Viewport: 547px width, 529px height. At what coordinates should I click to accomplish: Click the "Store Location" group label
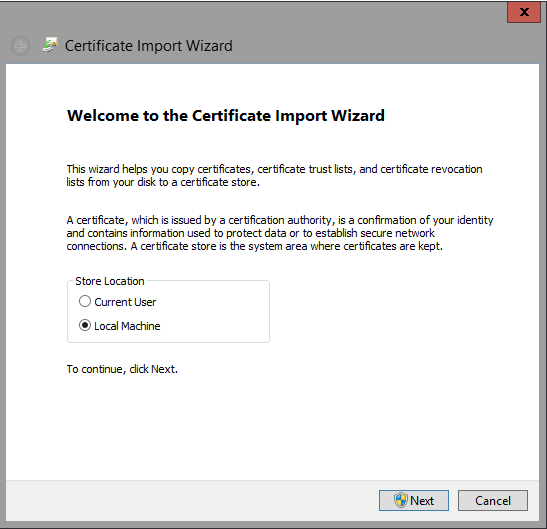coord(110,281)
